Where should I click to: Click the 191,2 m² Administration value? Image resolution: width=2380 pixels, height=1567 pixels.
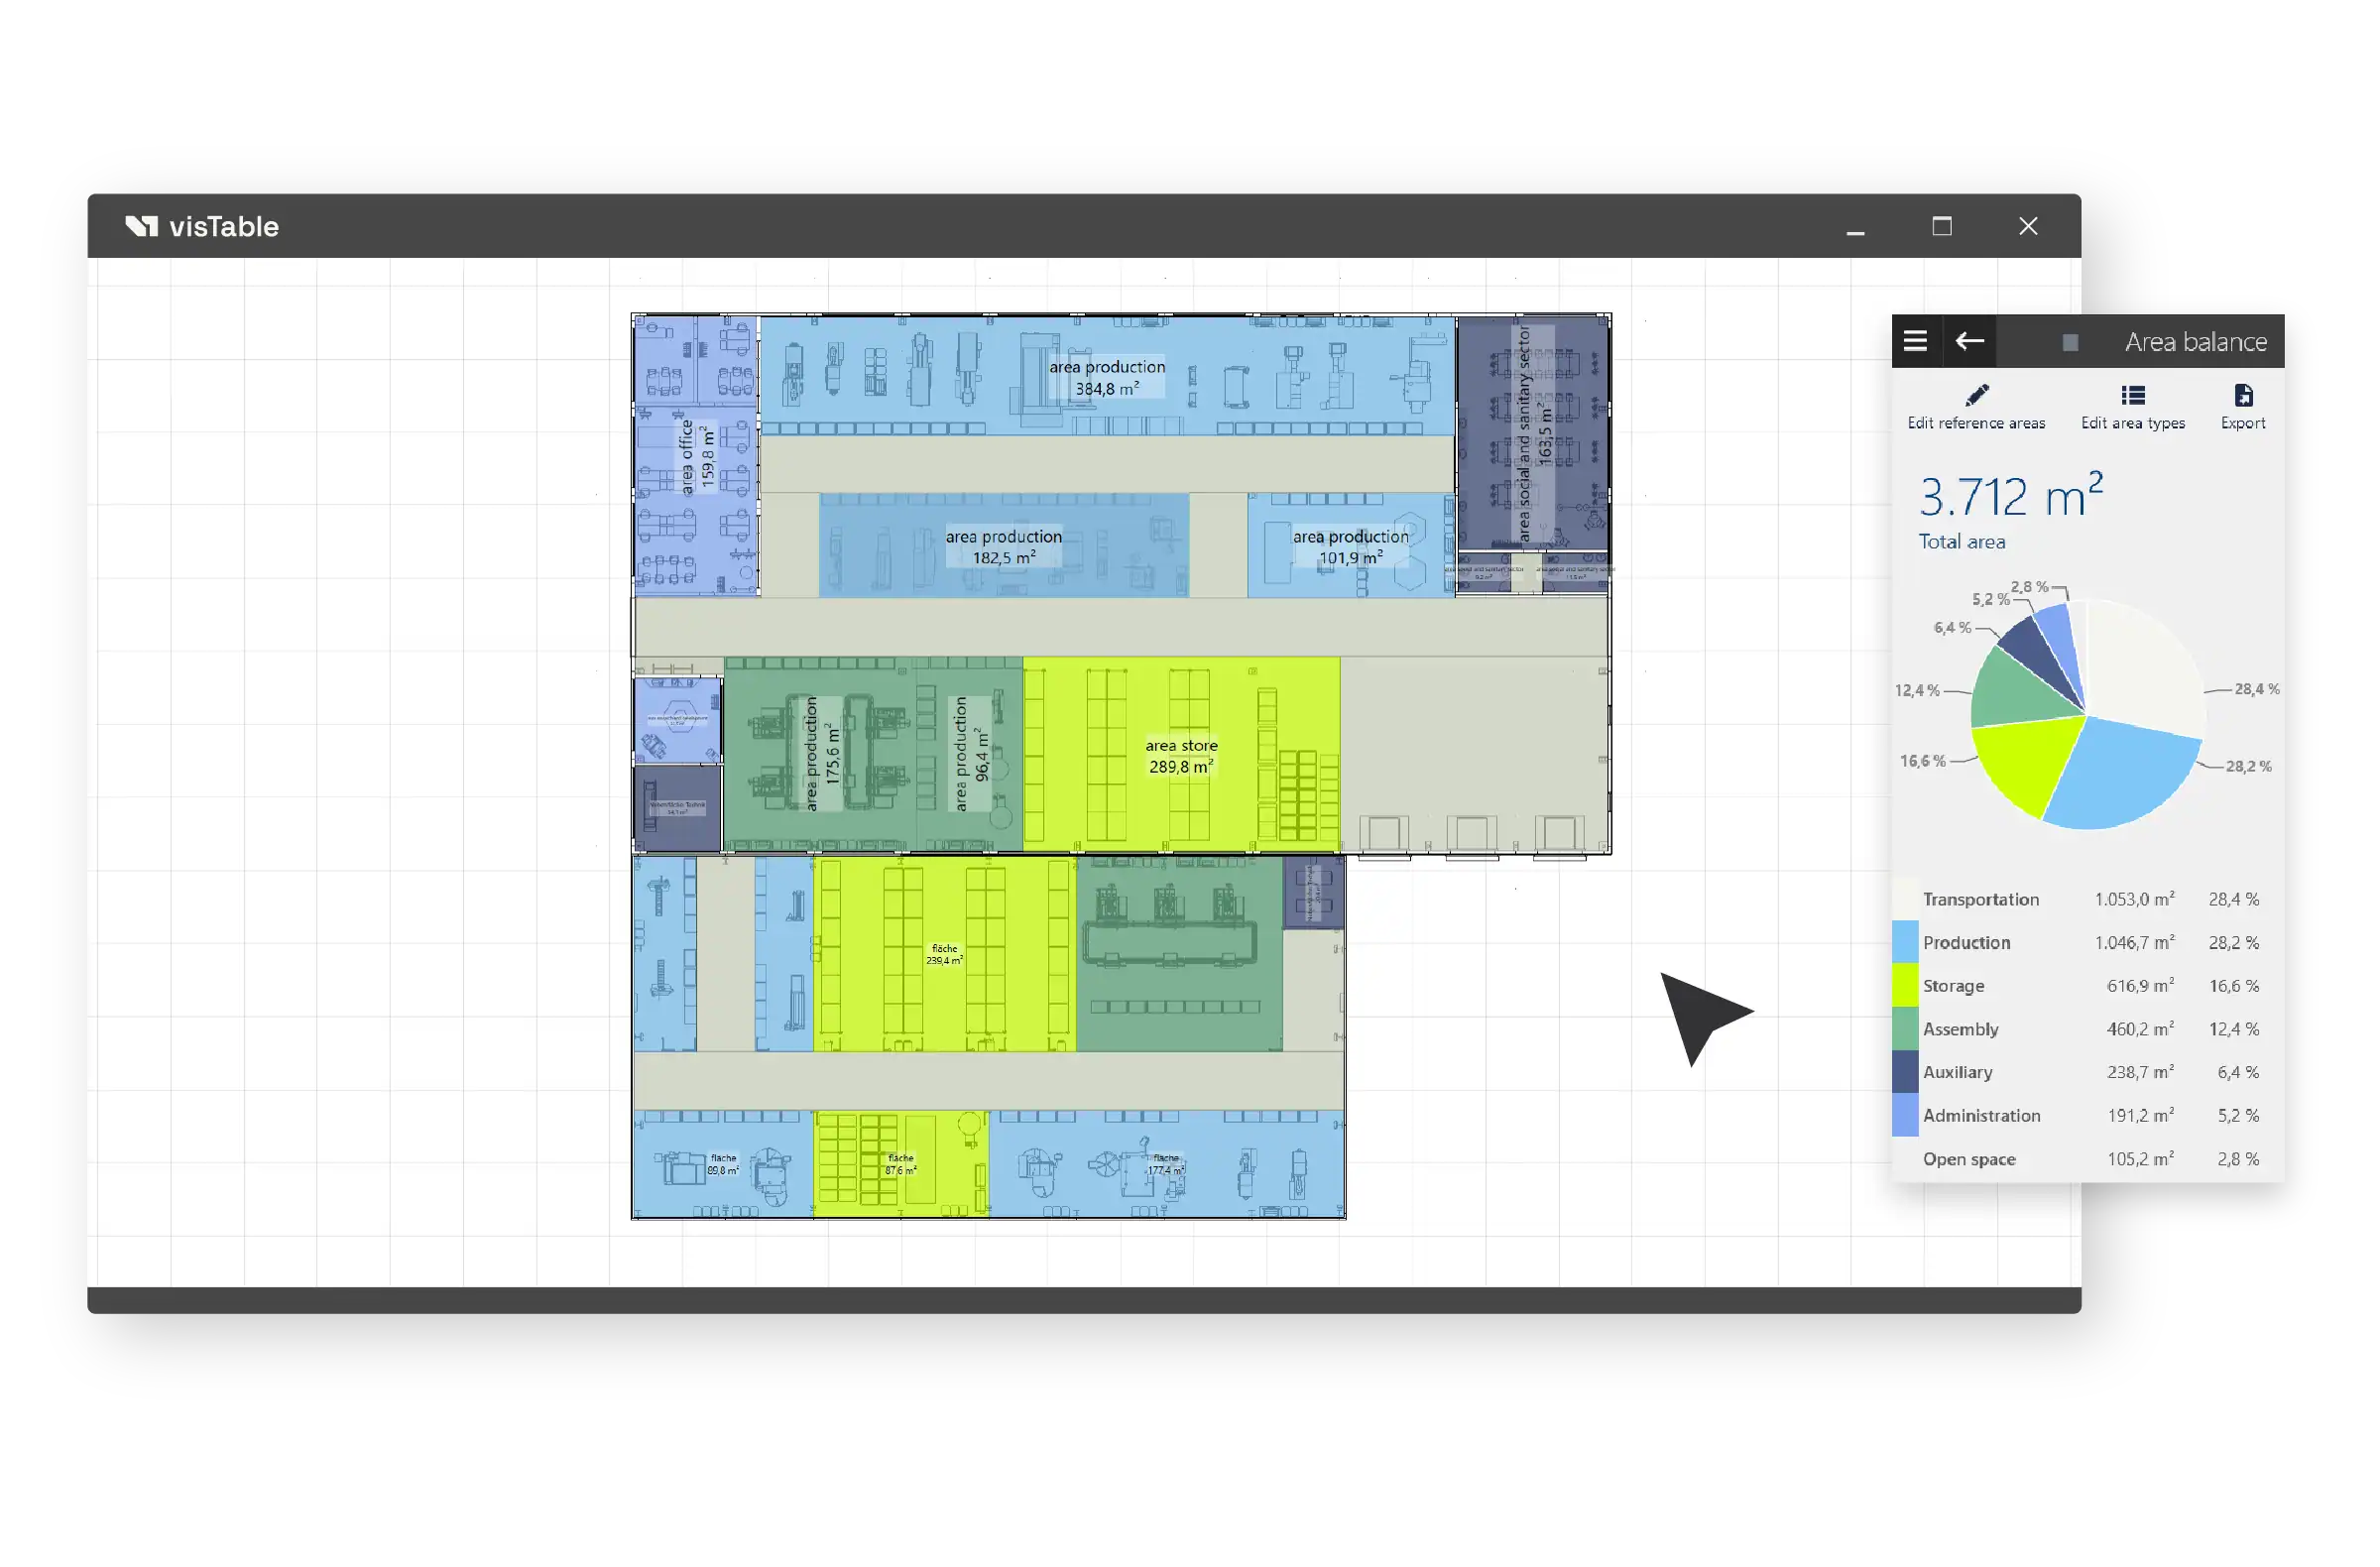click(x=2139, y=1114)
